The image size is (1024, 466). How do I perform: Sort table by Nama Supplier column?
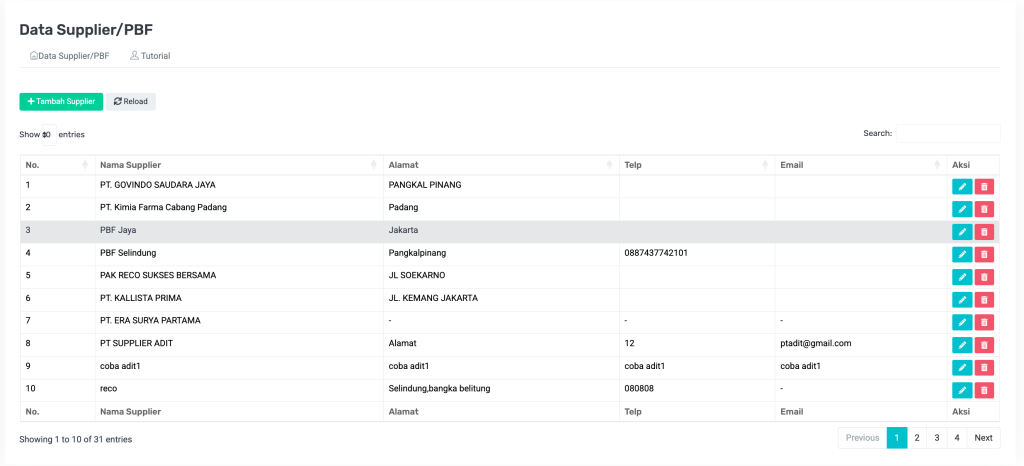tap(240, 165)
